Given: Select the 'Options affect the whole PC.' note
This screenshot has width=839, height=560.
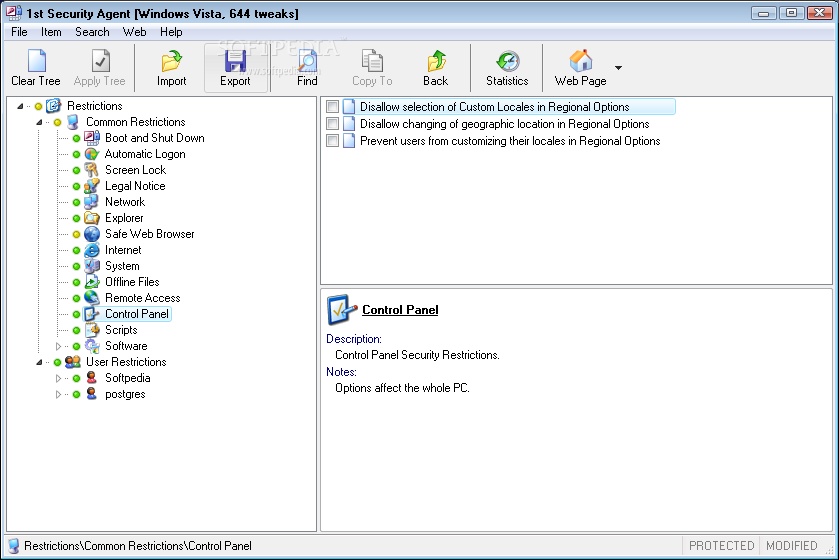Looking at the screenshot, I should pyautogui.click(x=402, y=388).
